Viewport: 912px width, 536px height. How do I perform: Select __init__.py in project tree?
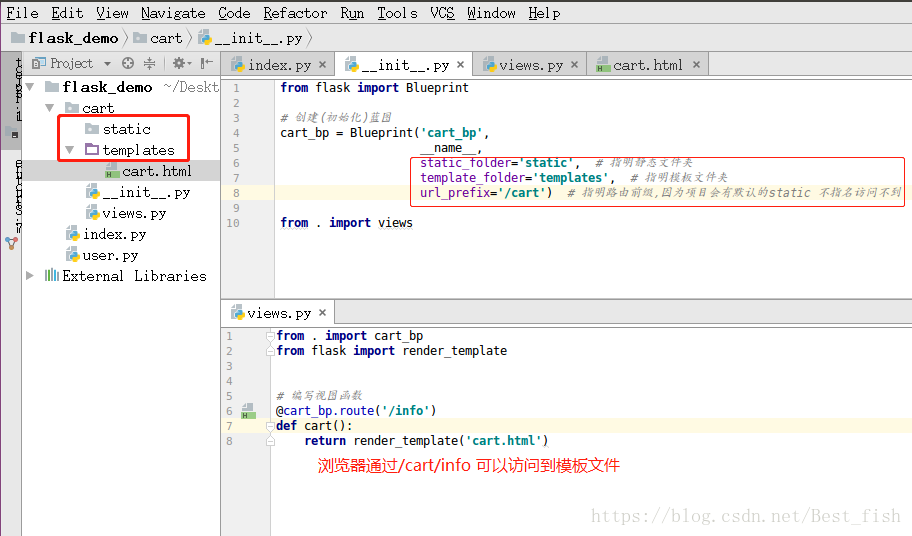click(146, 192)
